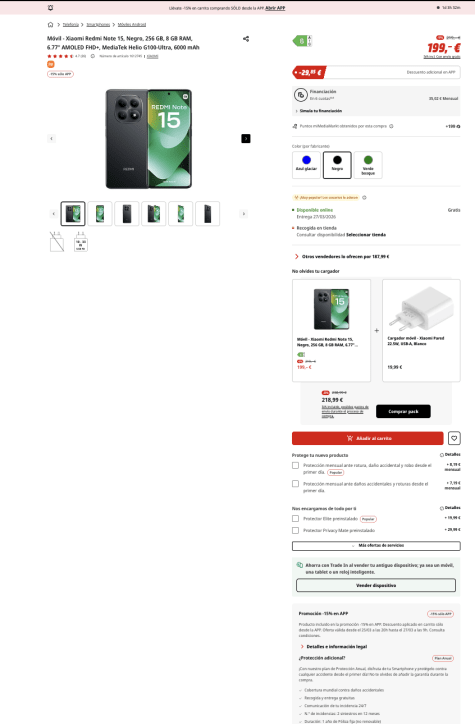Open the Móviles Android breadcrumb link

coord(132,24)
